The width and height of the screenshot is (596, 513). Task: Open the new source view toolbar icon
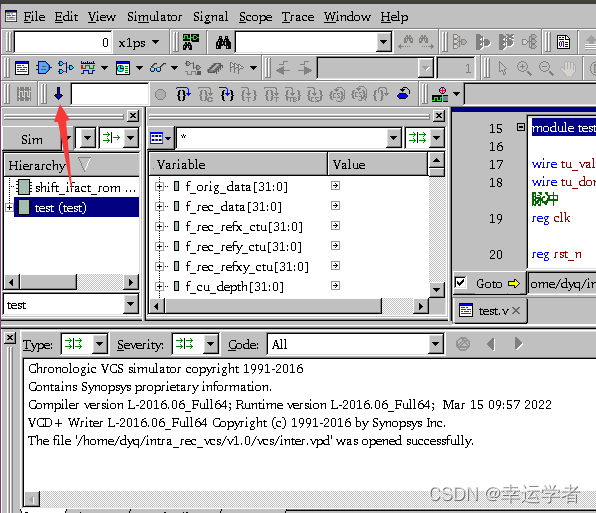(22, 68)
